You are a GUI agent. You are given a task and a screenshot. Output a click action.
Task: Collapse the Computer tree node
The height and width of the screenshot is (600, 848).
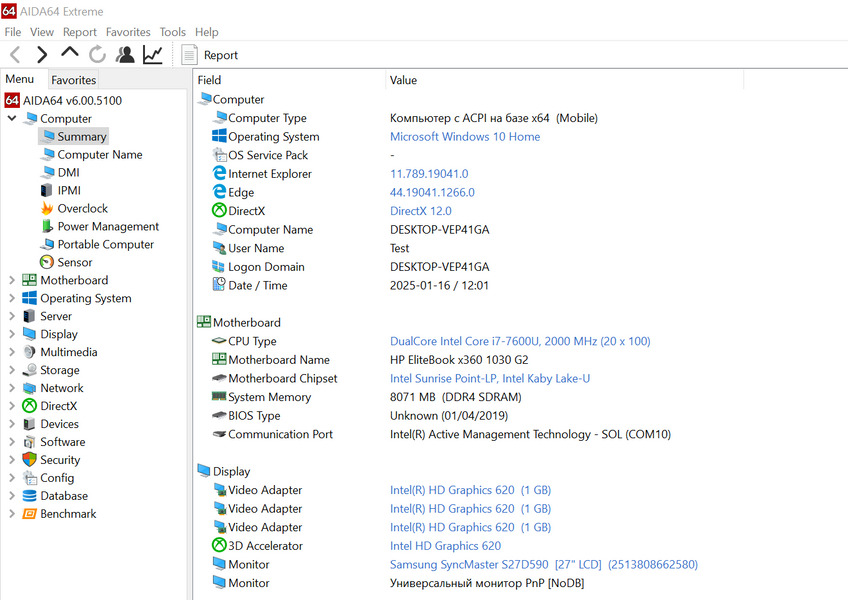[x=12, y=118]
